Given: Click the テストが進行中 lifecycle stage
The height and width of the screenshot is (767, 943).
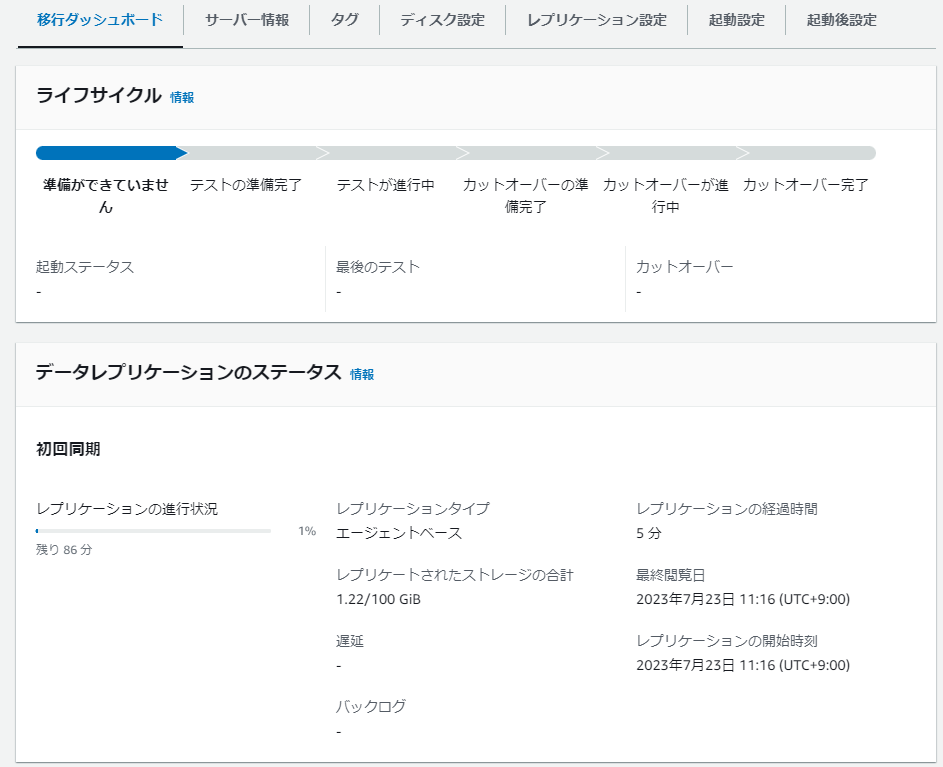Looking at the screenshot, I should coord(385,185).
